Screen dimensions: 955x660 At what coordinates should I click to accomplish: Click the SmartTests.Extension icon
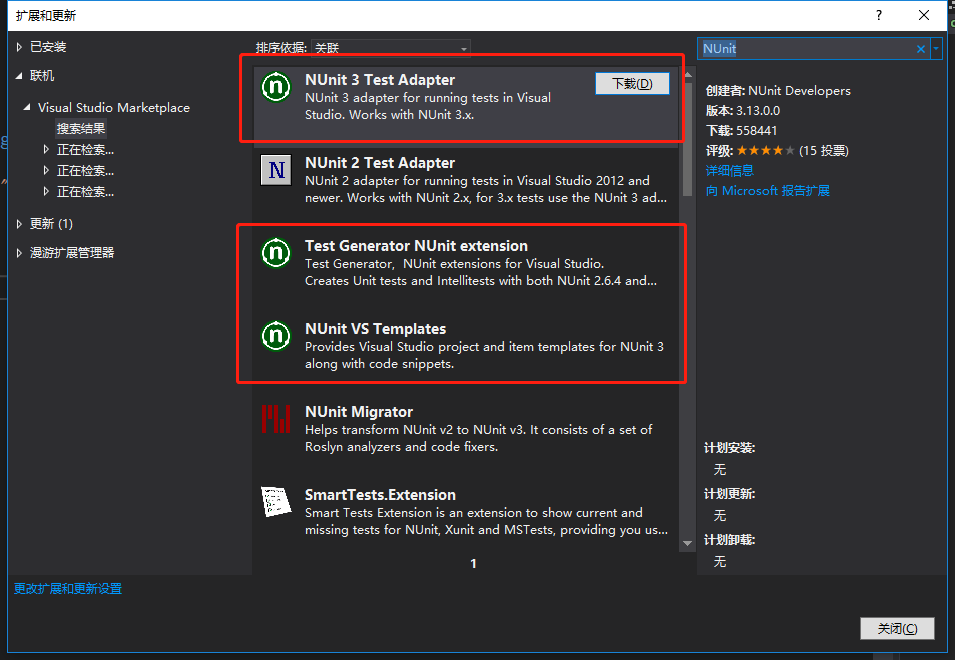tap(275, 502)
